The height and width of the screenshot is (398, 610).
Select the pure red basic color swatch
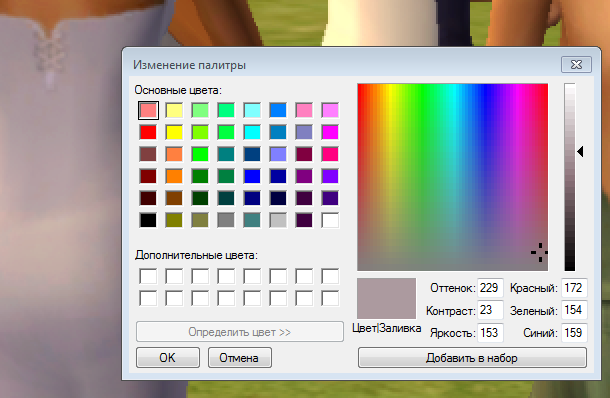148,132
